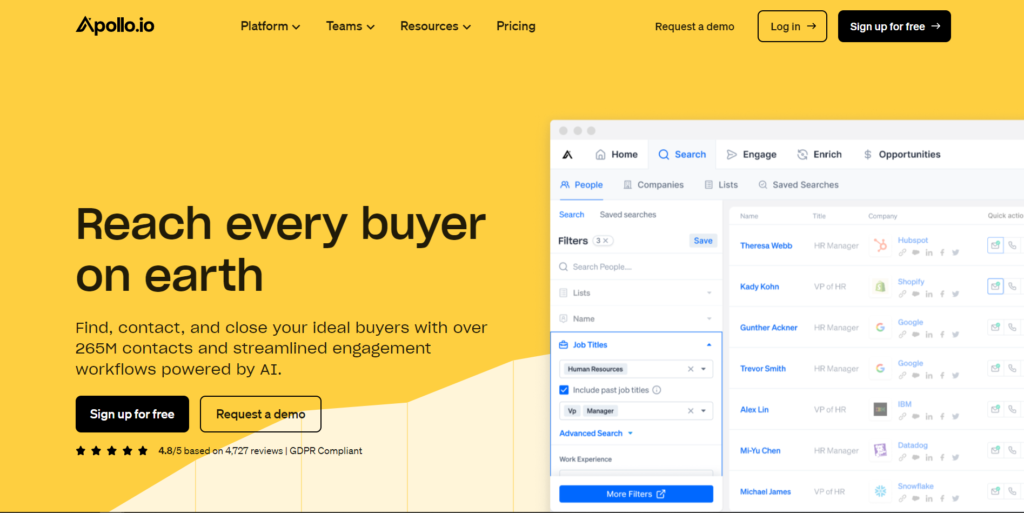Click the website link icon under Datadog
Screen dimensions: 1024x513
(903, 458)
